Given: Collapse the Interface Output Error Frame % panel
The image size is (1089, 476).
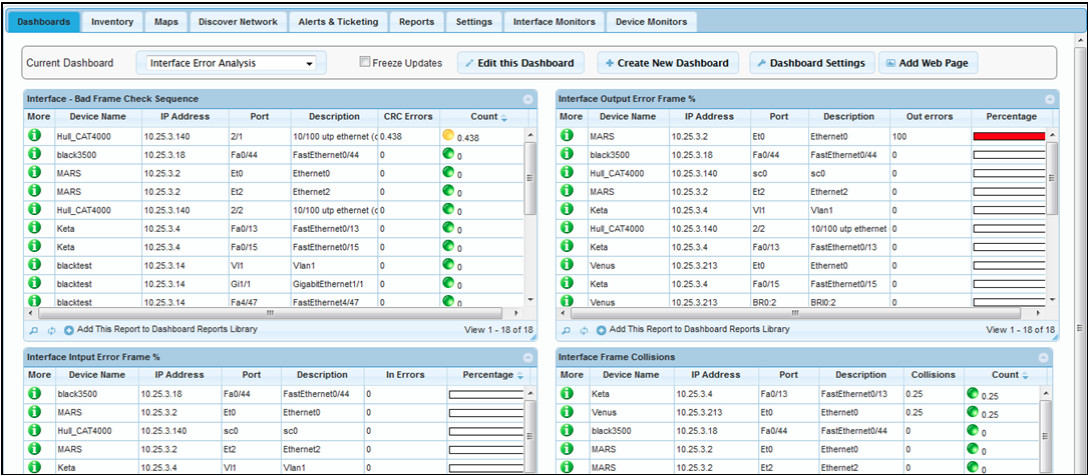Looking at the screenshot, I should [x=1050, y=99].
